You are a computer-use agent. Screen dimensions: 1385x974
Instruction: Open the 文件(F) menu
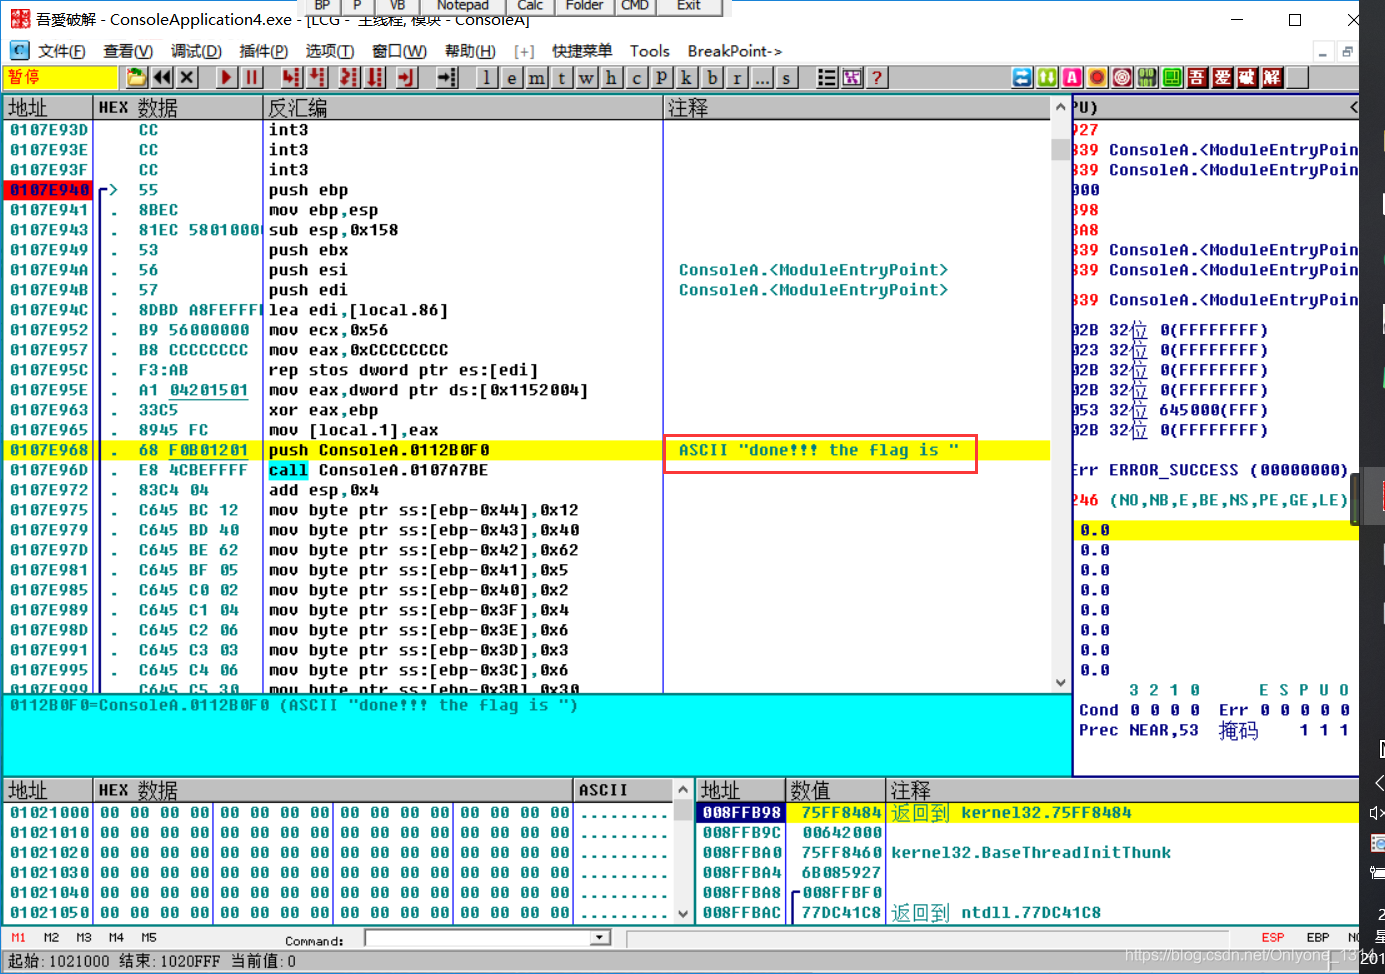(61, 51)
